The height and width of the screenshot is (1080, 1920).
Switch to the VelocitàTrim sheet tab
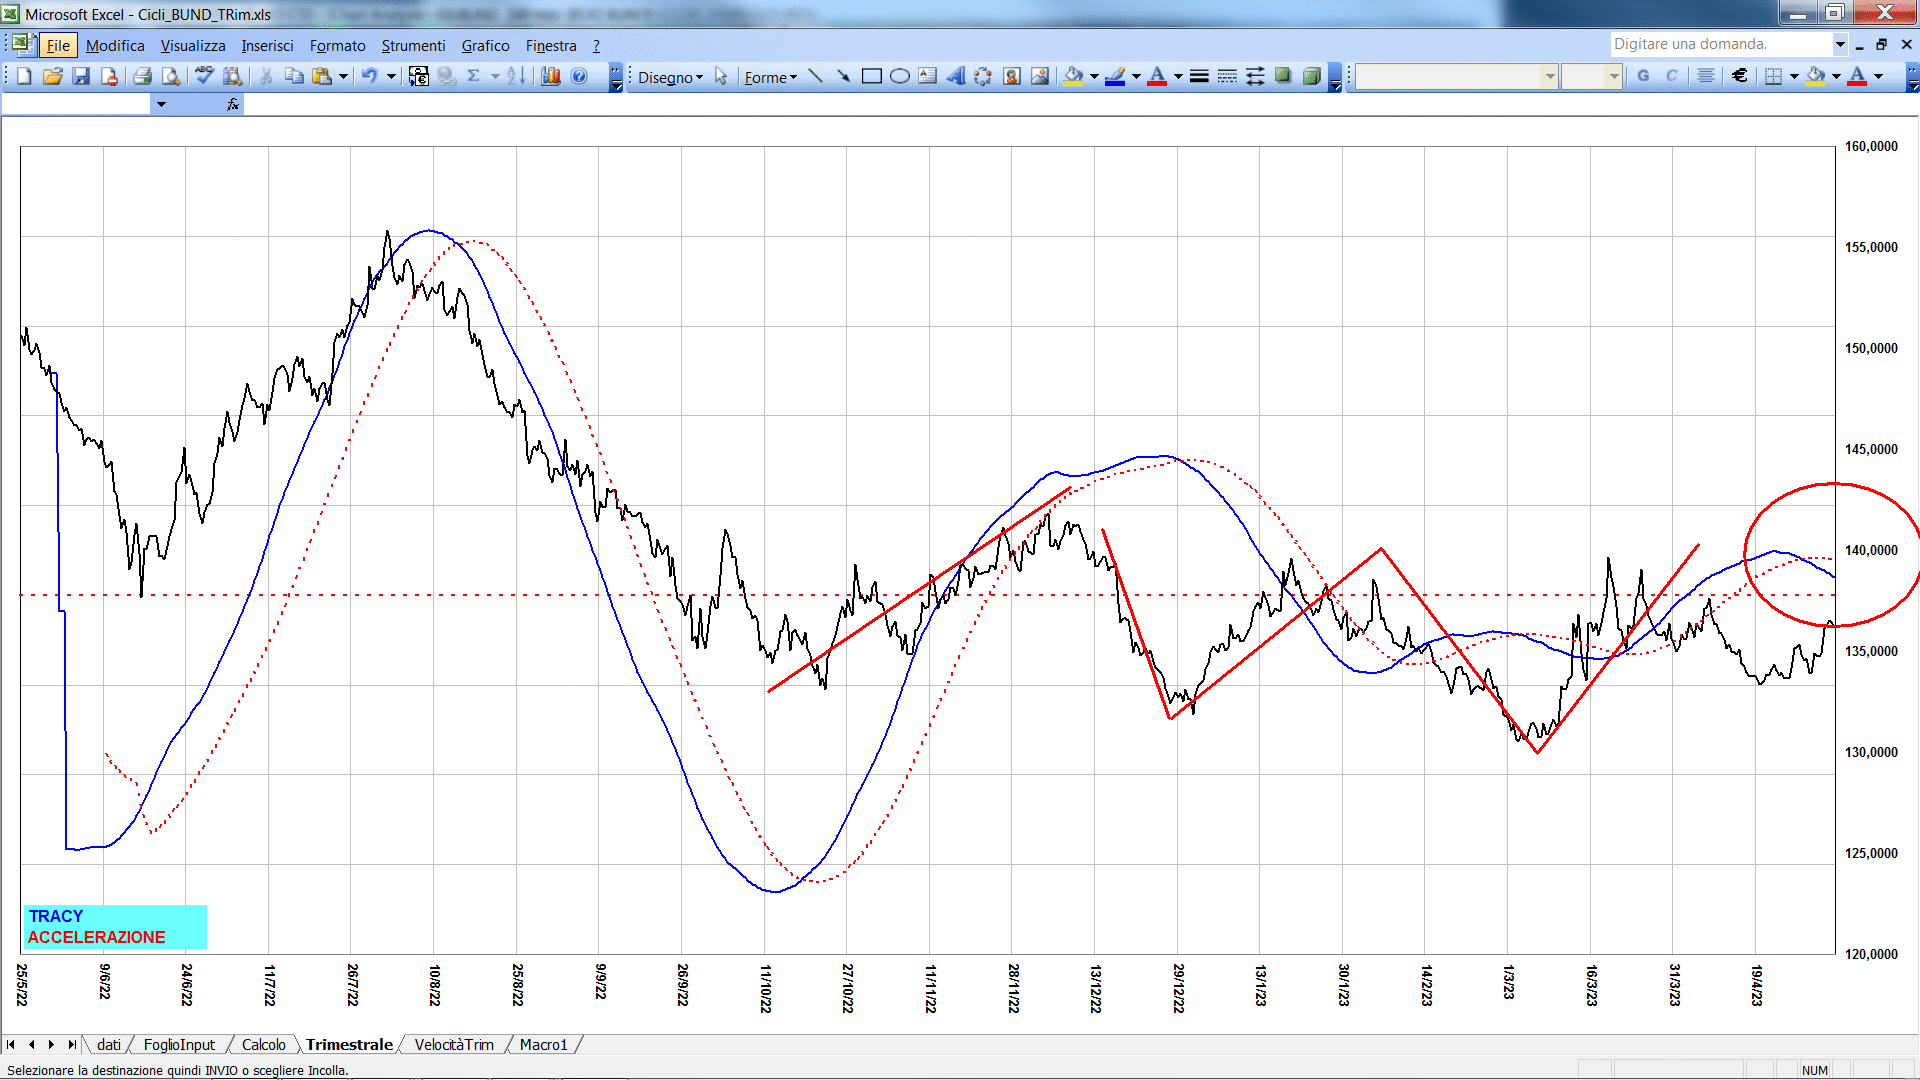coord(454,1044)
